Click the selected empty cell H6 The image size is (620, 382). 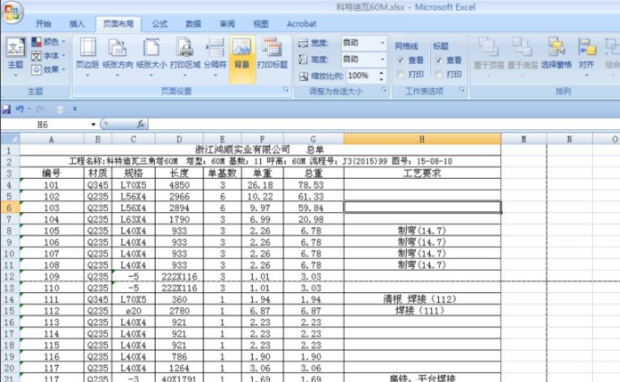coord(422,208)
